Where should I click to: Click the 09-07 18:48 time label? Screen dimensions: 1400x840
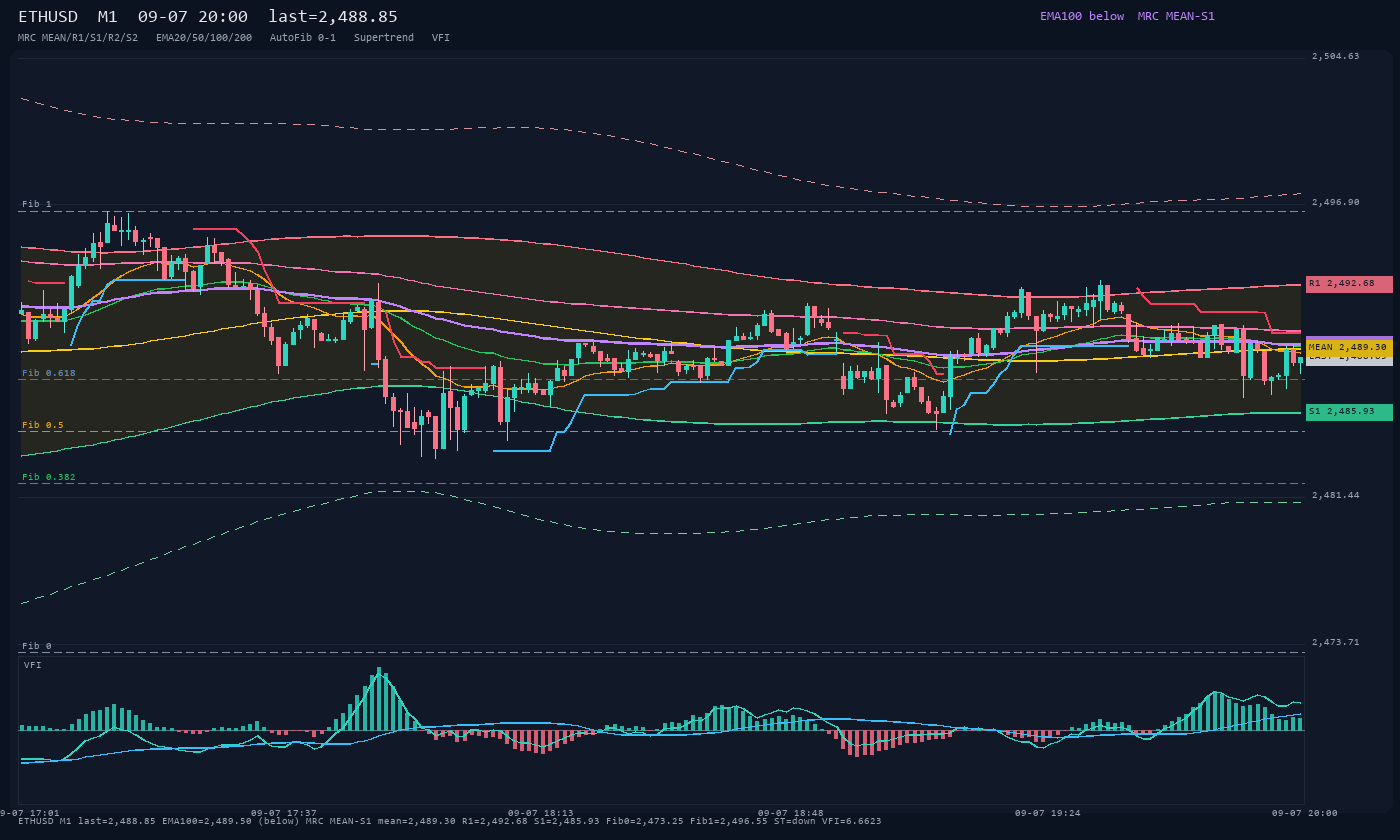[791, 813]
